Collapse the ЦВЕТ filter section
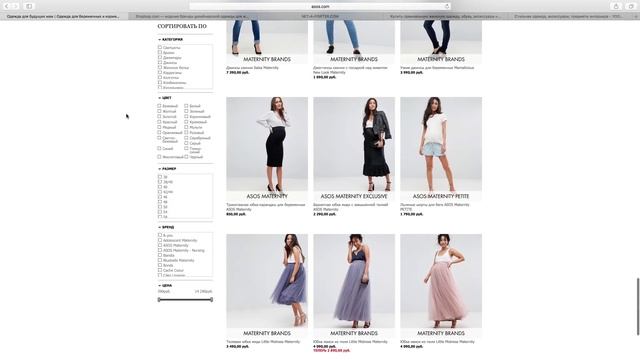This screenshot has height=360, width=640. click(165, 98)
